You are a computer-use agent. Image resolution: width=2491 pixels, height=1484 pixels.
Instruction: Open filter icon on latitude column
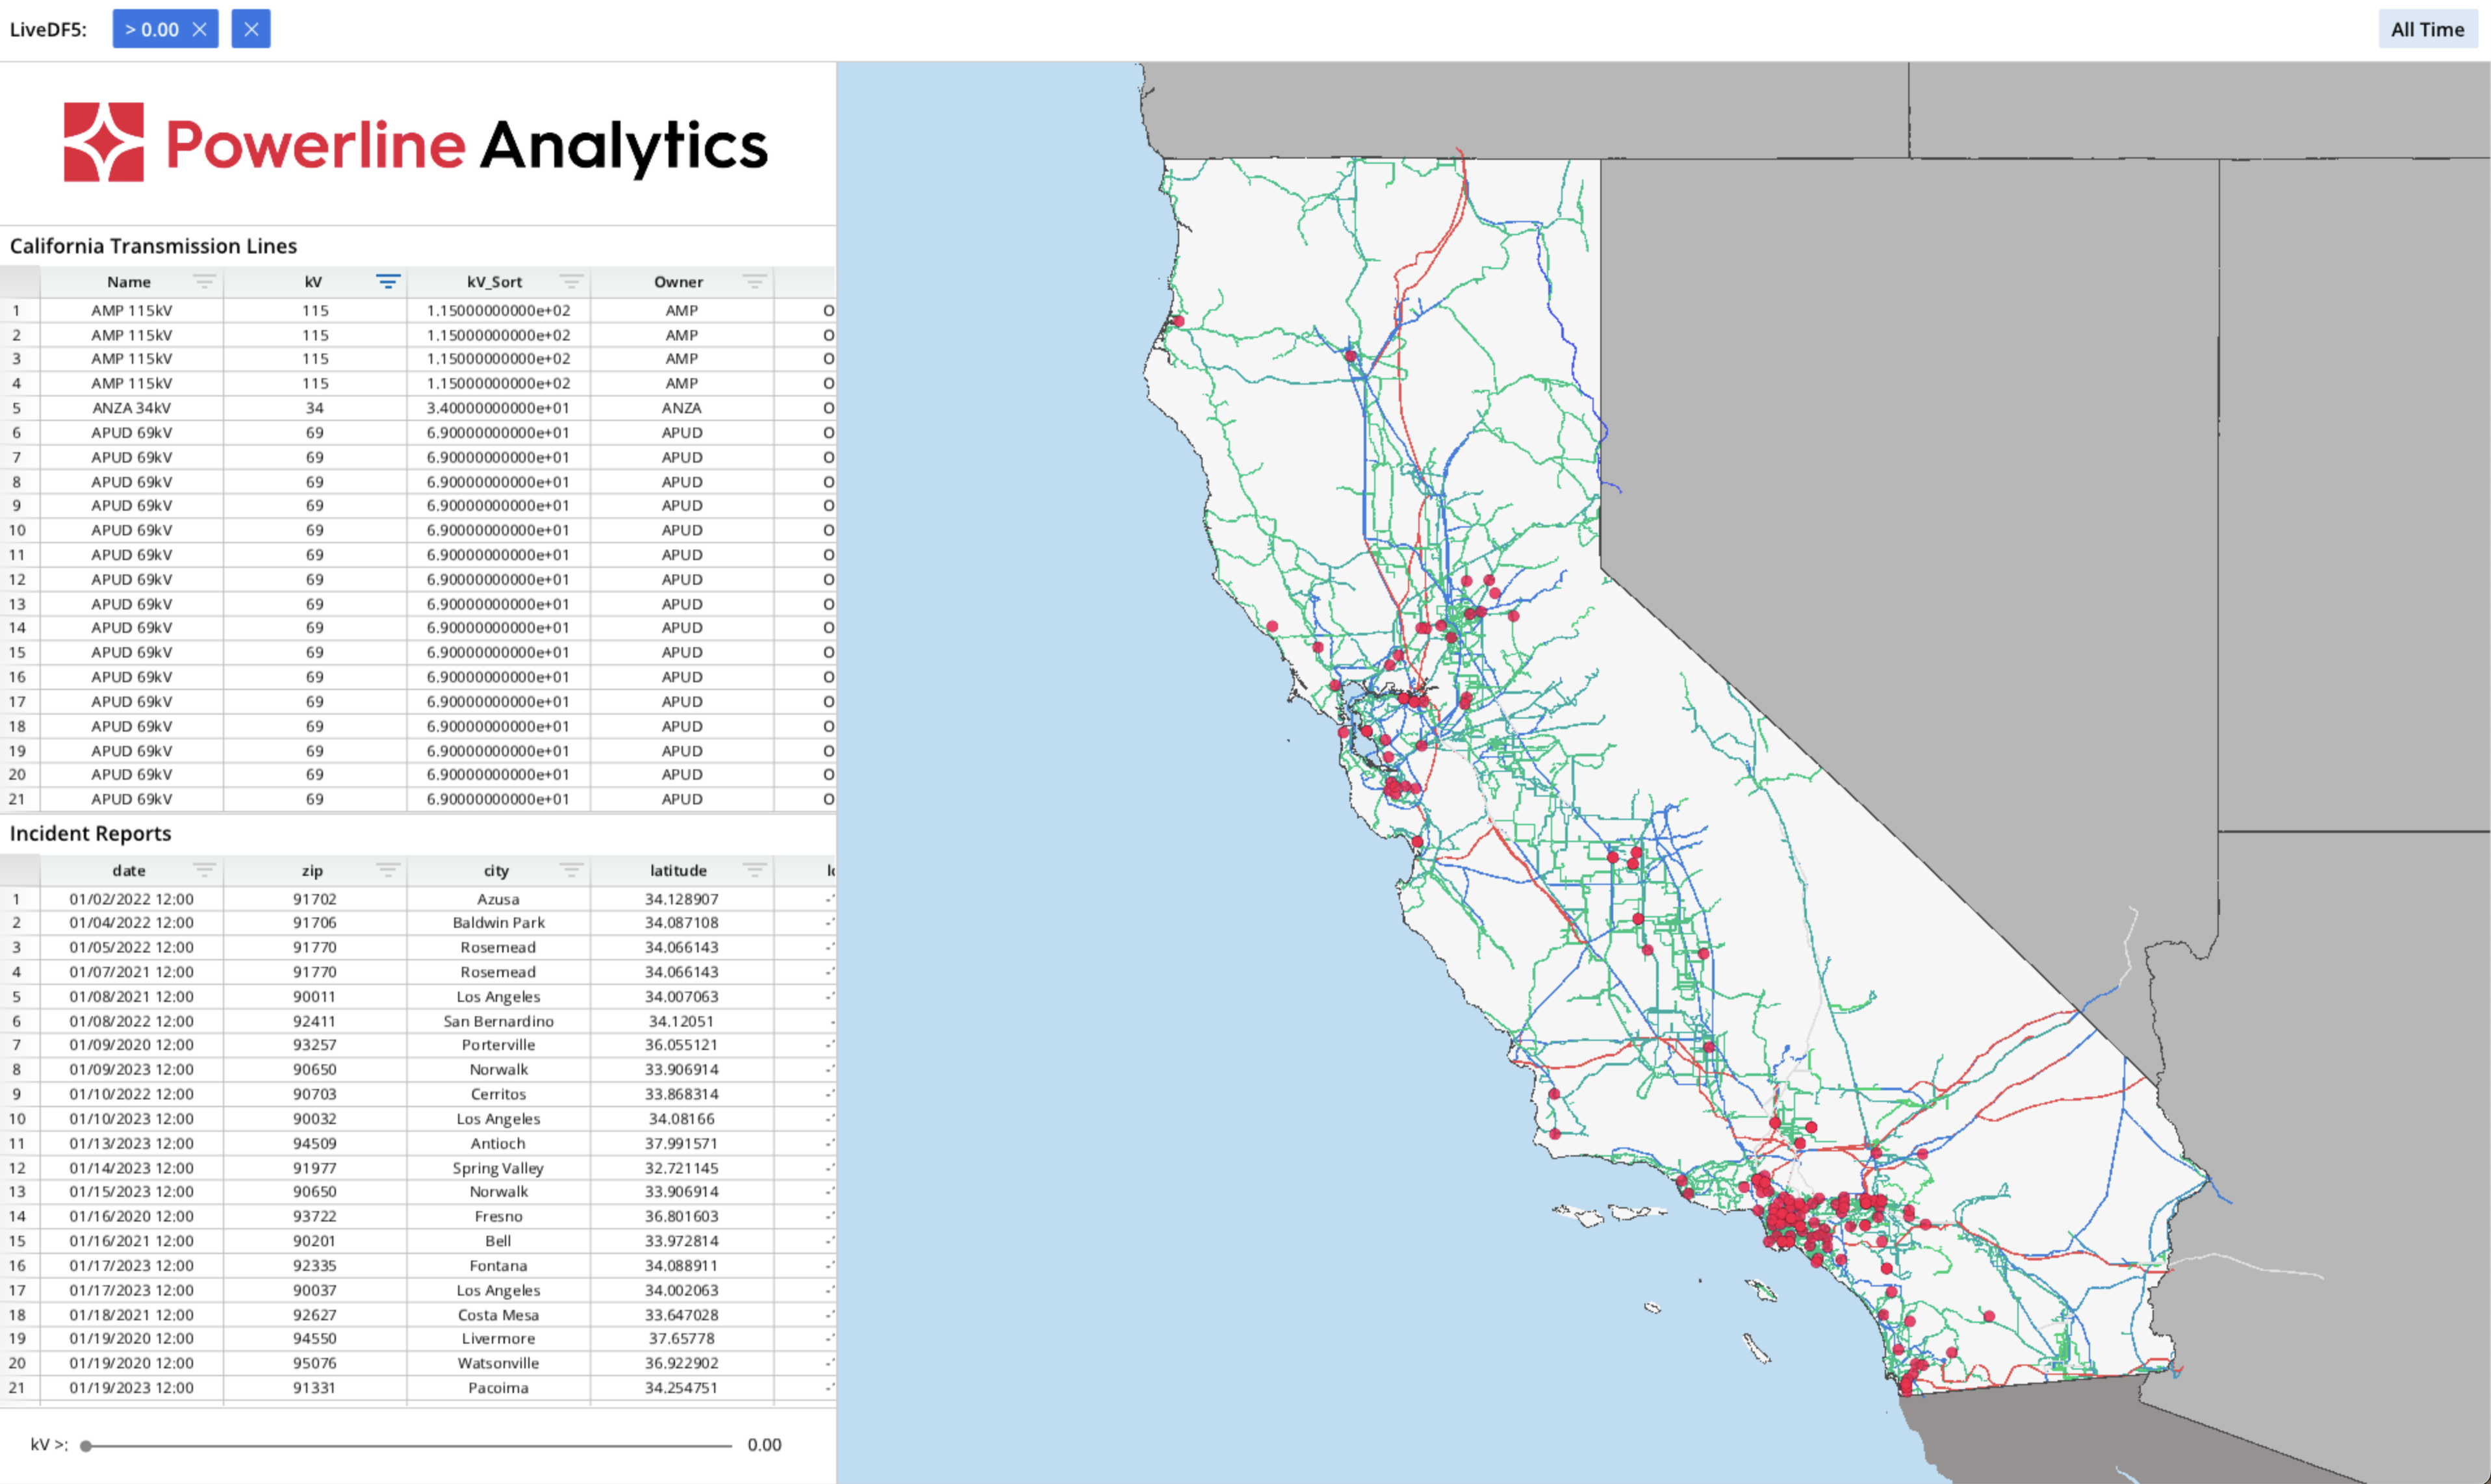click(x=754, y=870)
